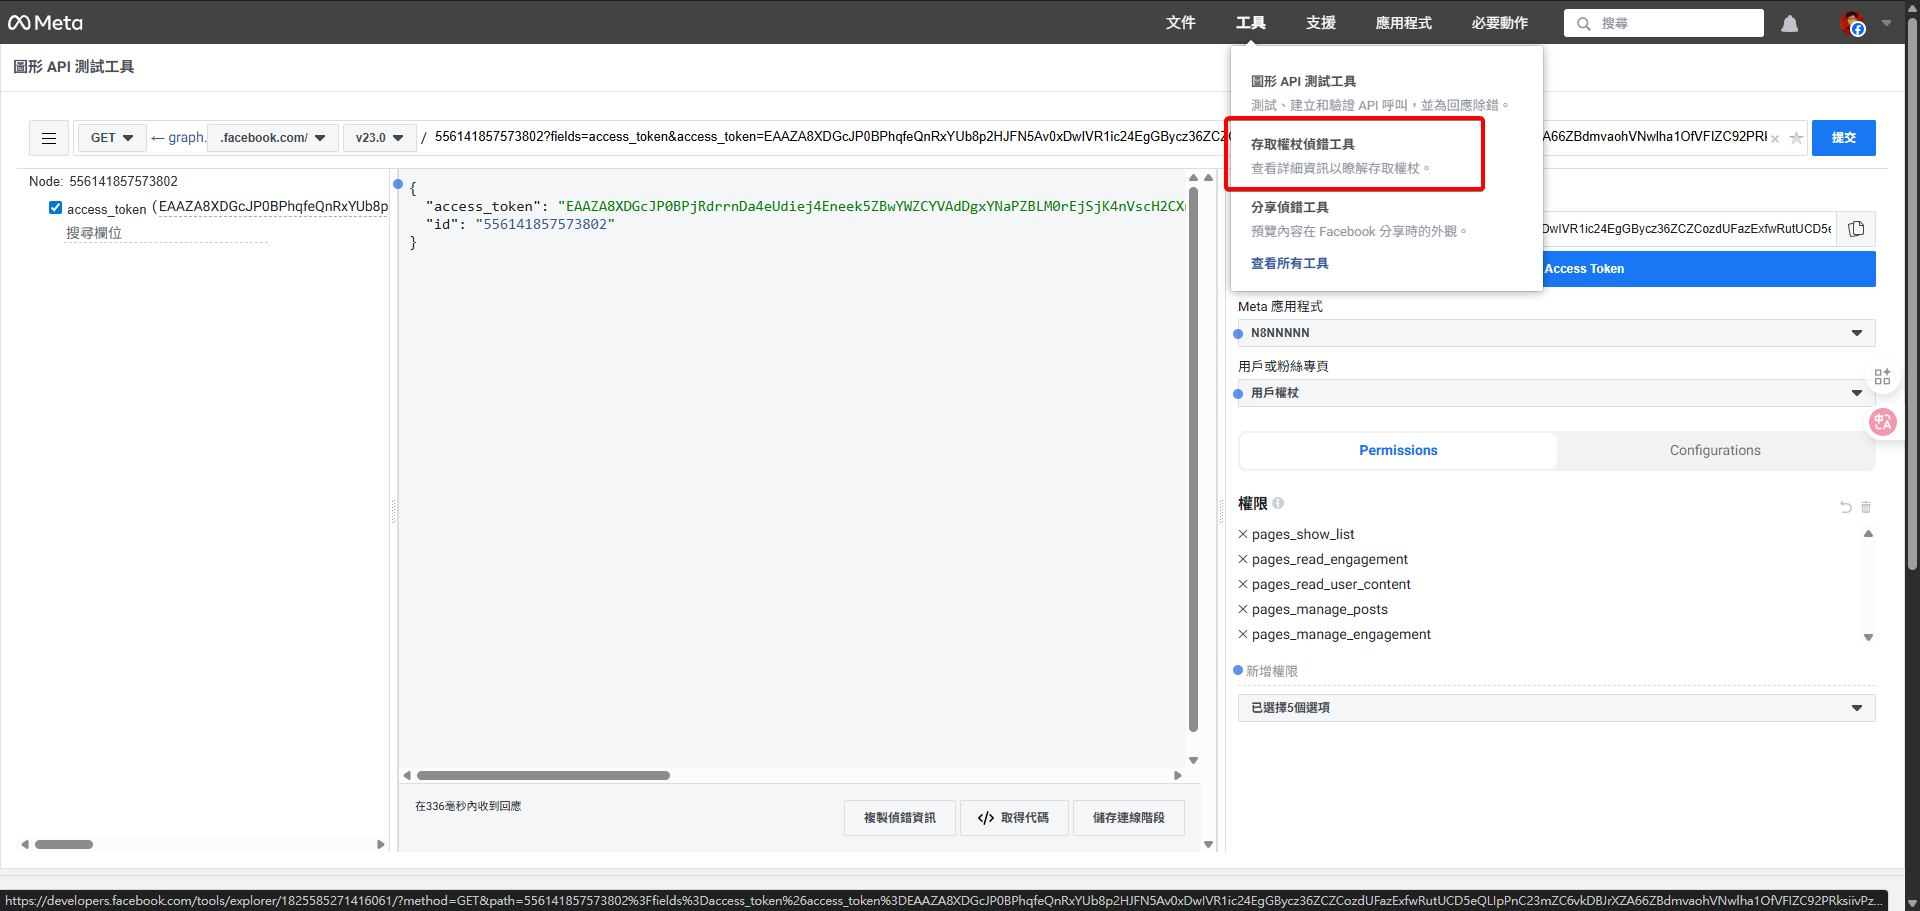The image size is (1920, 911).
Task: Click the notification bell icon
Action: [x=1790, y=23]
